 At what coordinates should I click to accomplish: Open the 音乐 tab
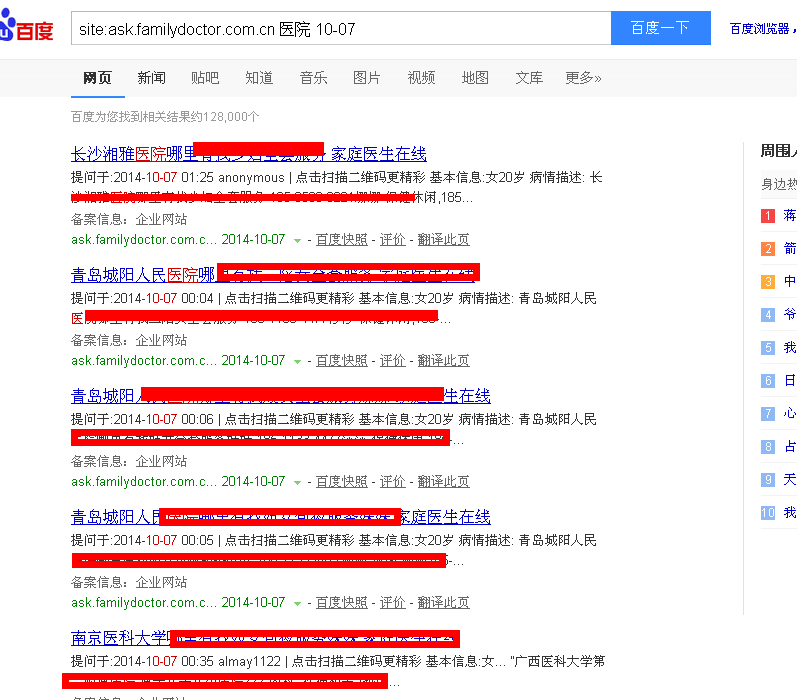pos(314,78)
